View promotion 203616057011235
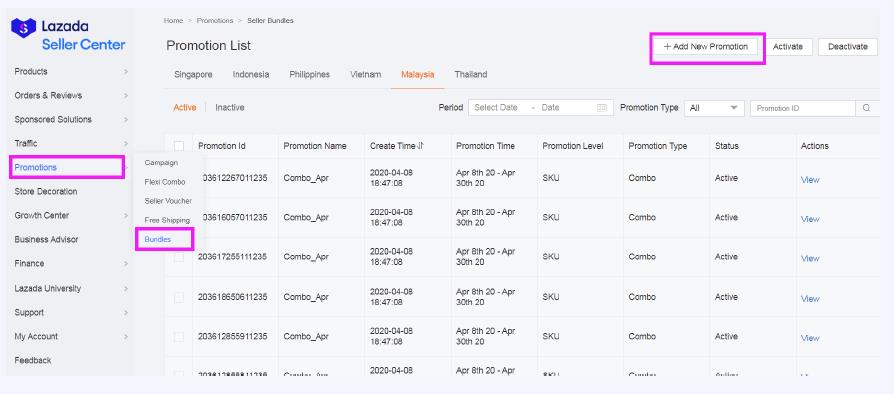894x394 pixels. (810, 219)
